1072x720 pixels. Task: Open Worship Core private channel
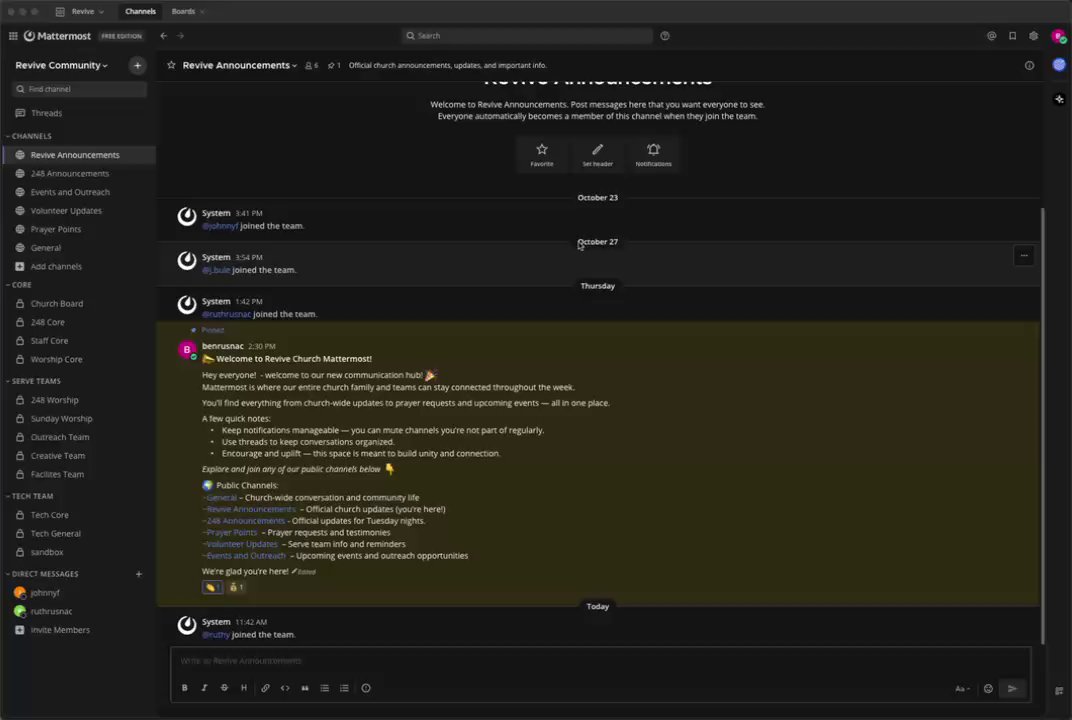click(79, 359)
